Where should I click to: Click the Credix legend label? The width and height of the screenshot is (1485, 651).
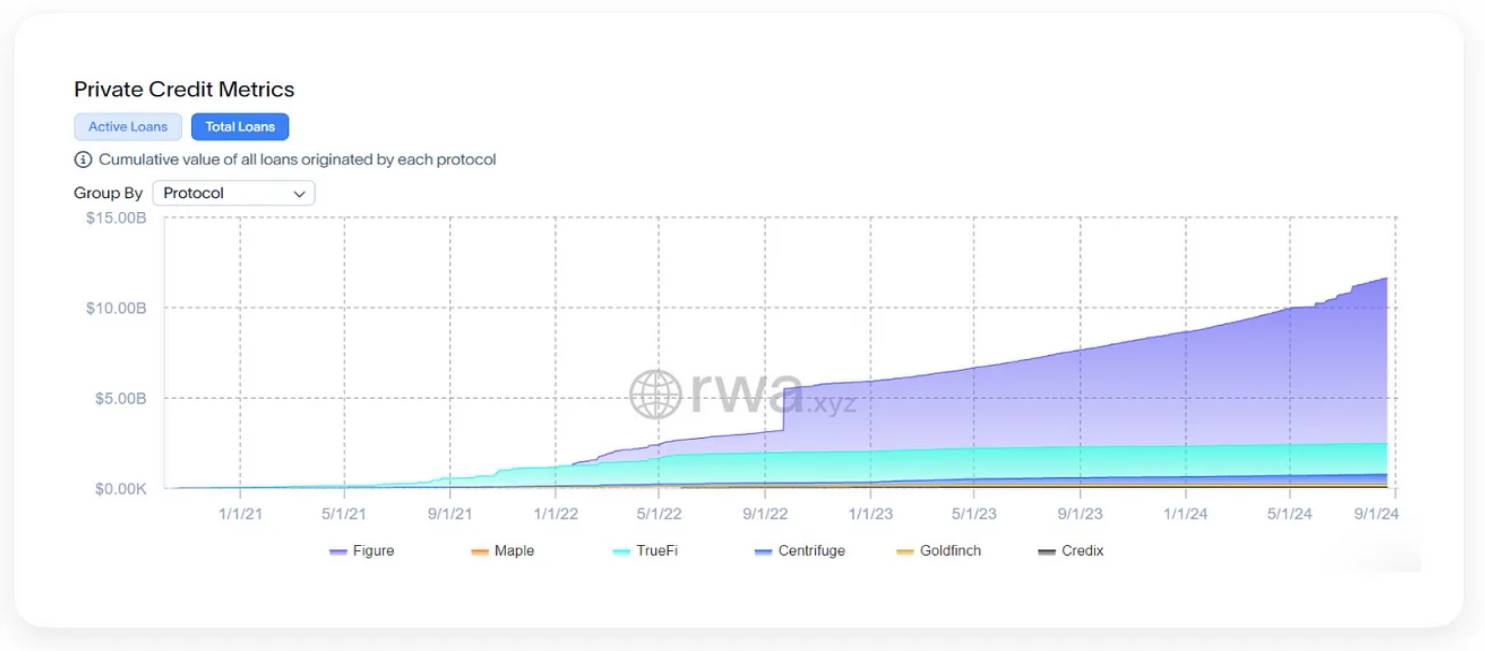point(1082,551)
